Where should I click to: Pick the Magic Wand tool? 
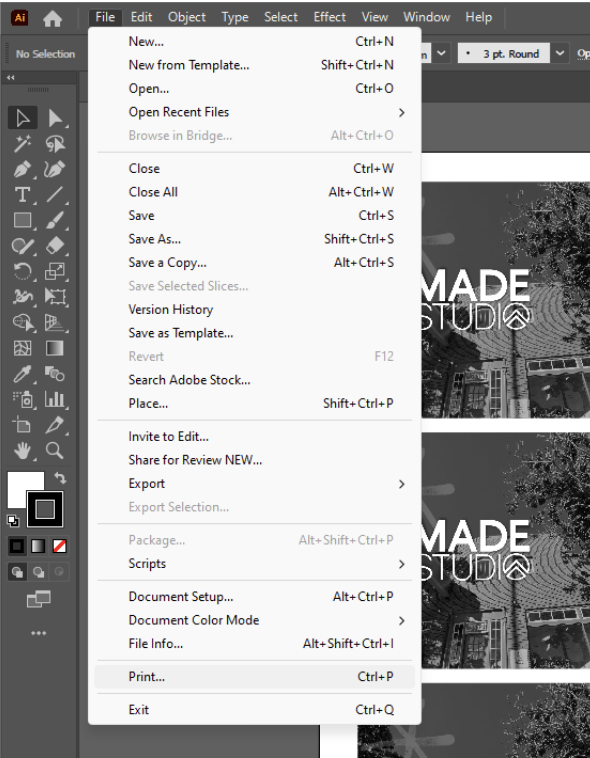[x=23, y=144]
